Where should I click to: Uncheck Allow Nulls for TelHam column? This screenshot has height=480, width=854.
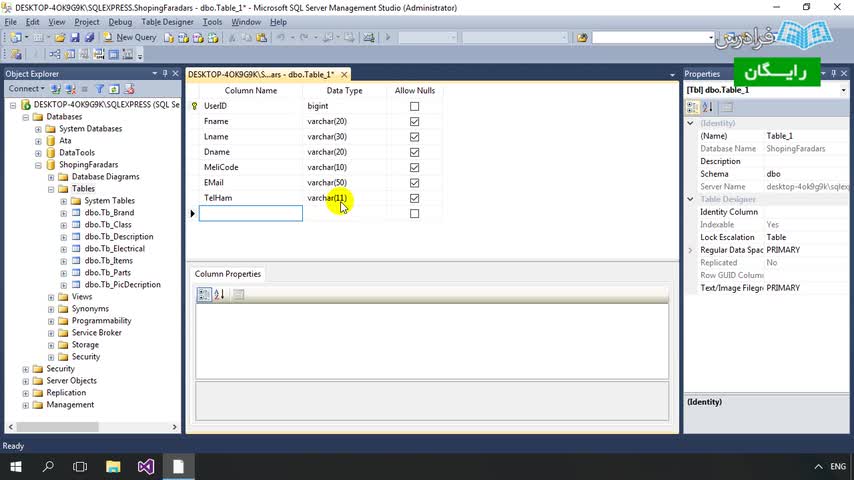pyautogui.click(x=414, y=198)
